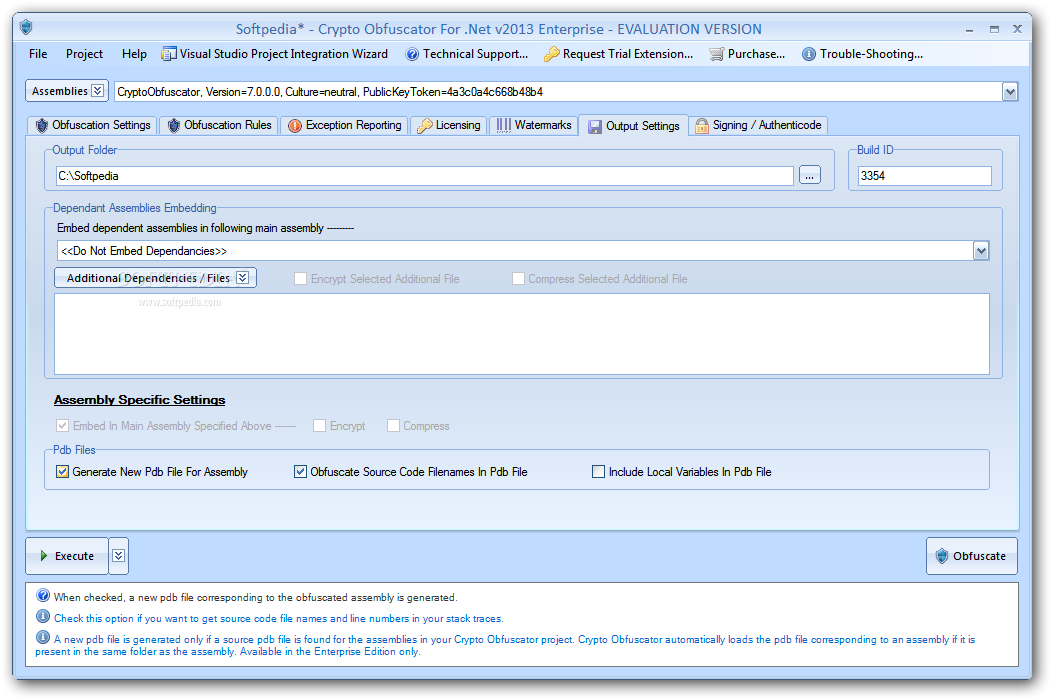Click the Build ID field showing 3354
1052x700 pixels.
point(925,176)
